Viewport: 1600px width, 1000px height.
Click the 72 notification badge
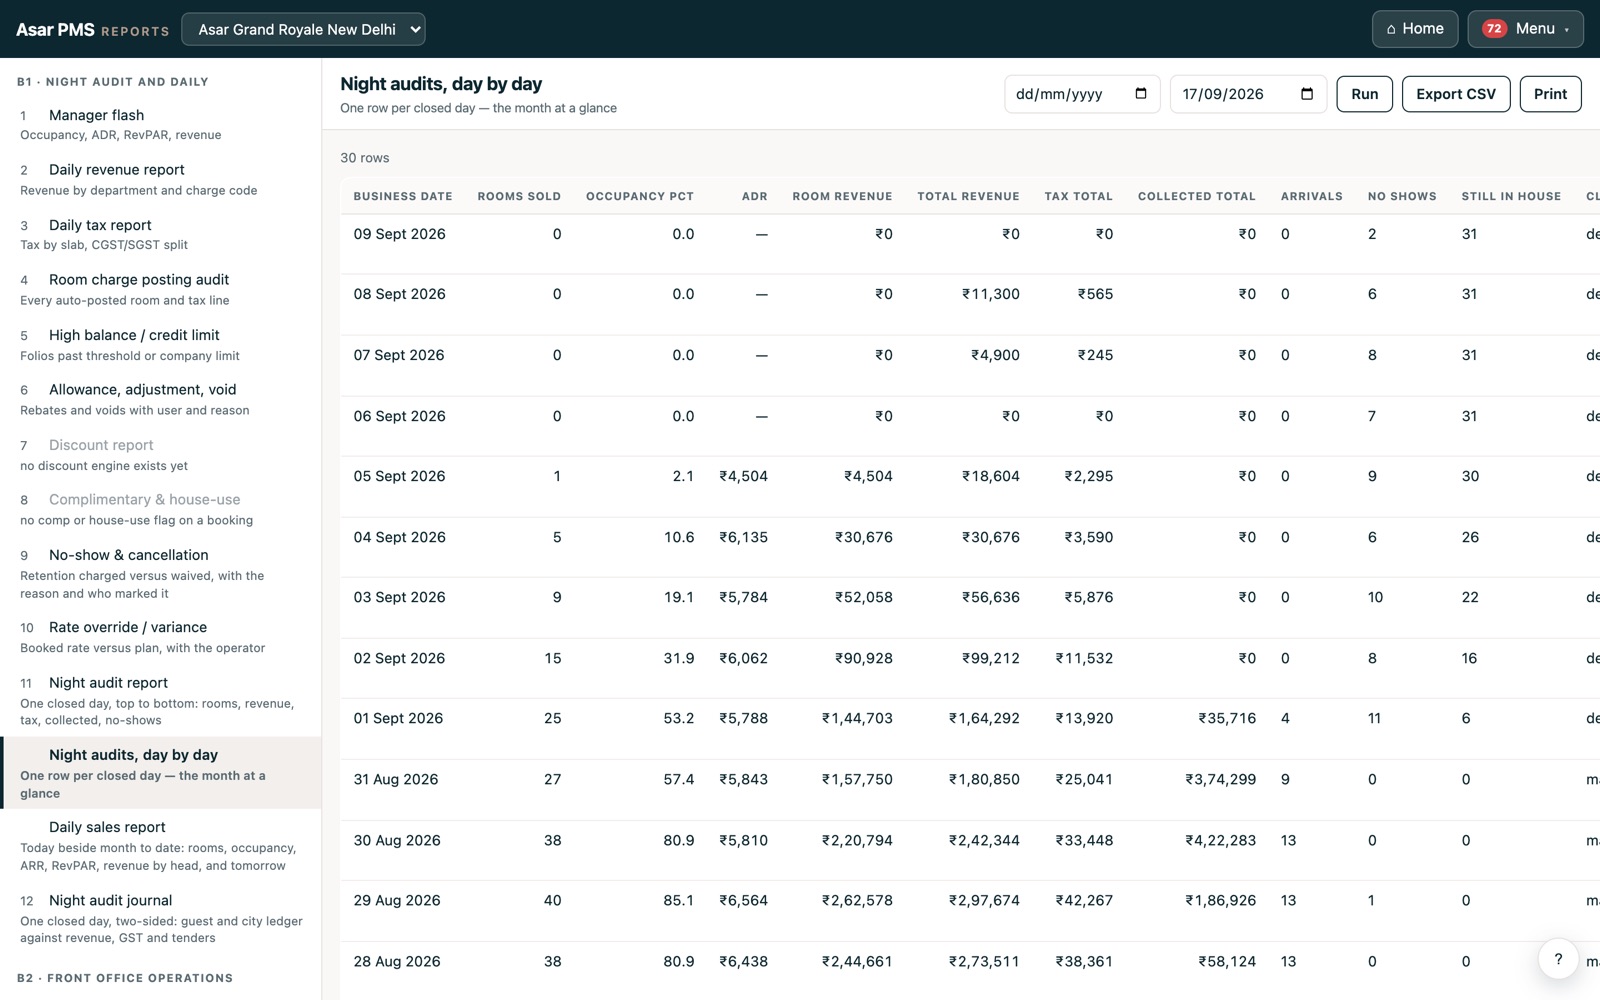click(x=1494, y=29)
